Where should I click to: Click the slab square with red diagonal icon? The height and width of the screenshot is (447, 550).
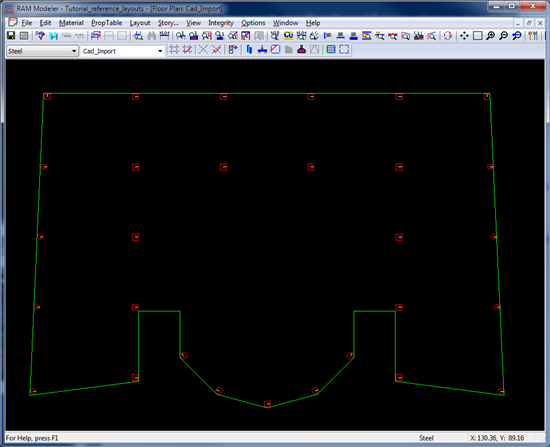(275, 49)
